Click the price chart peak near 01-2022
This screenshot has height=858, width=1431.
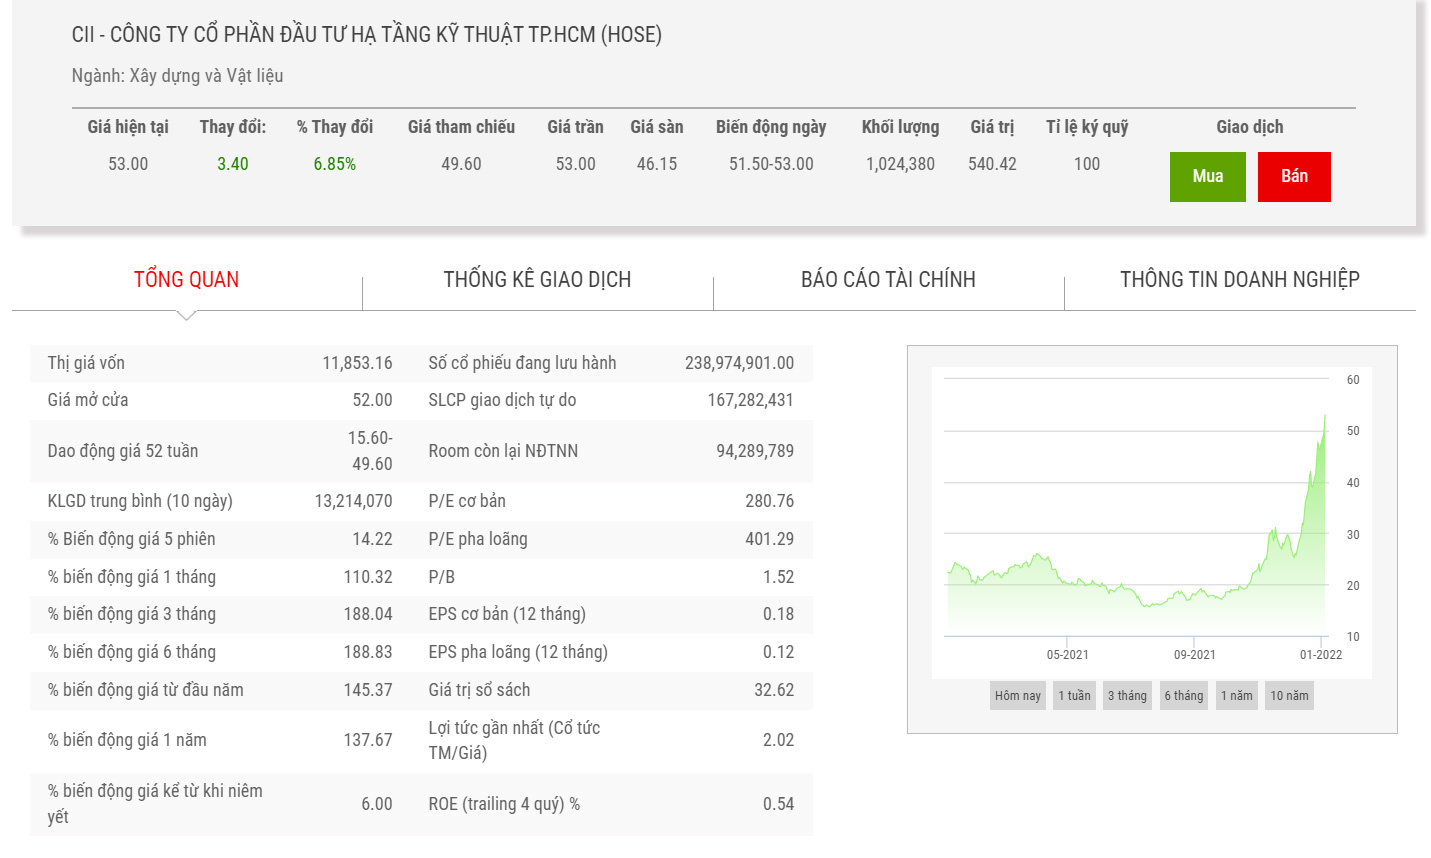pos(1325,417)
